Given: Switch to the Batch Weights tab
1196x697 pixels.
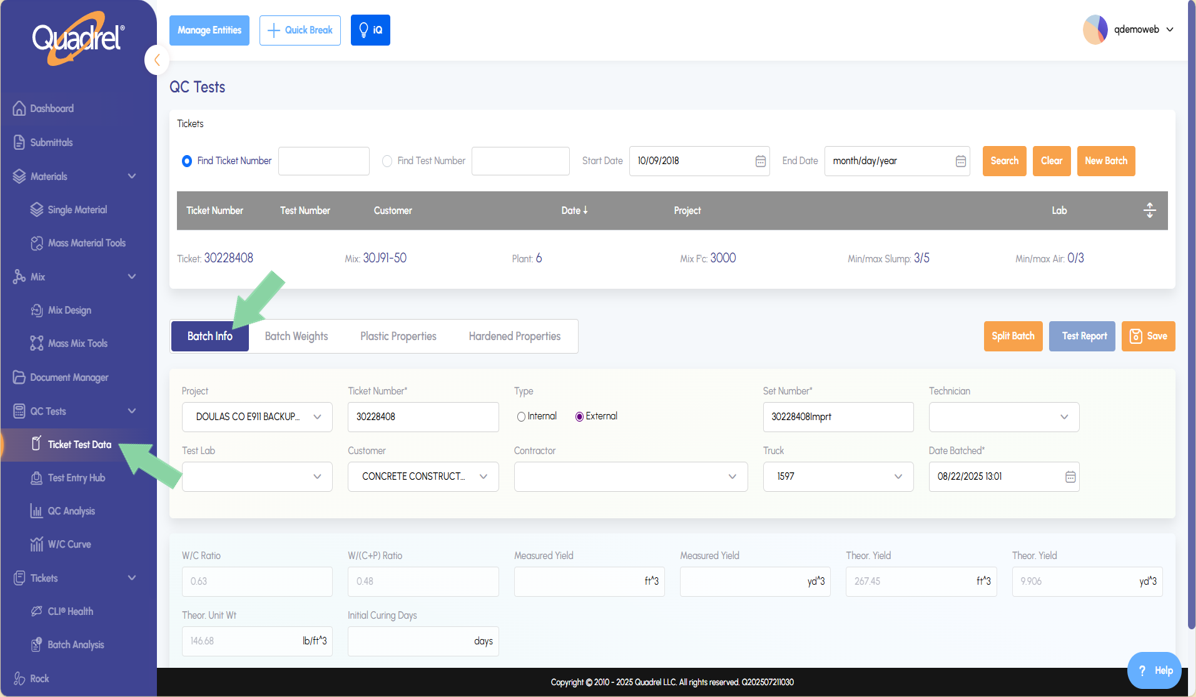Looking at the screenshot, I should 297,336.
